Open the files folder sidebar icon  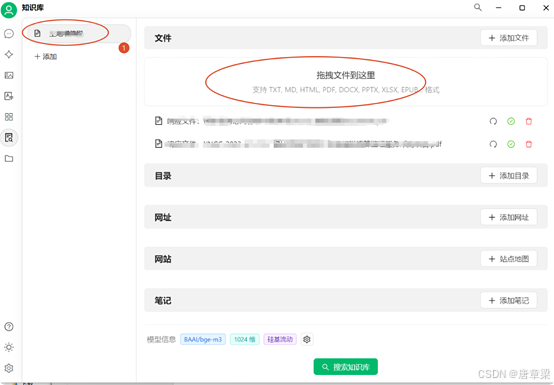pyautogui.click(x=9, y=159)
